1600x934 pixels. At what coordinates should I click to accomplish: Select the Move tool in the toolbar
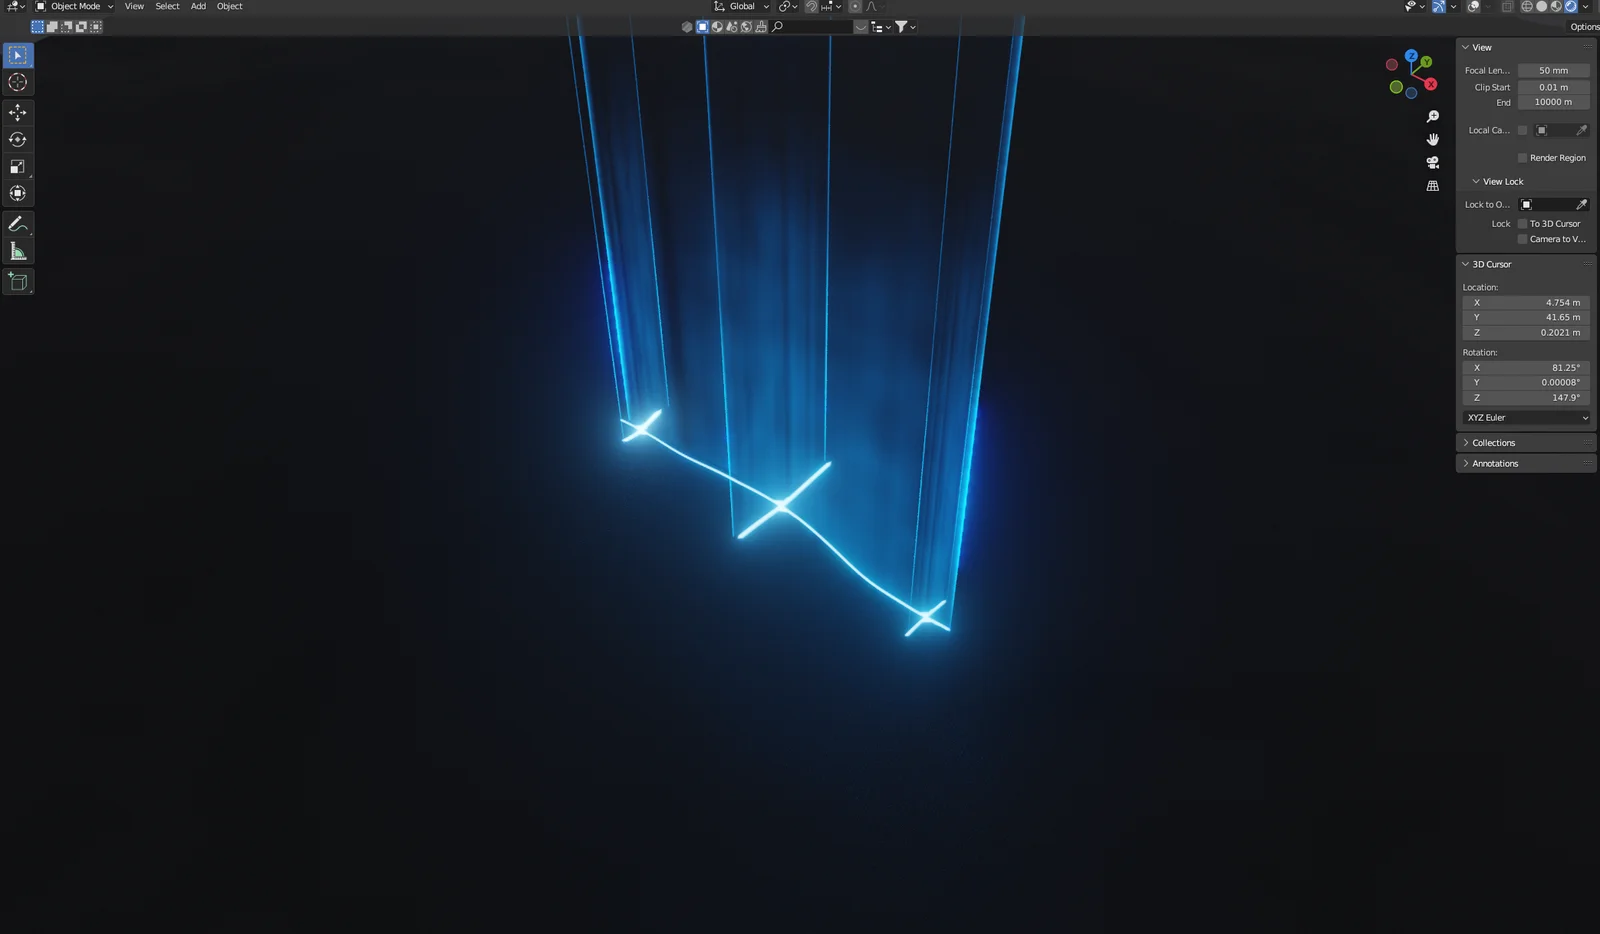[18, 113]
